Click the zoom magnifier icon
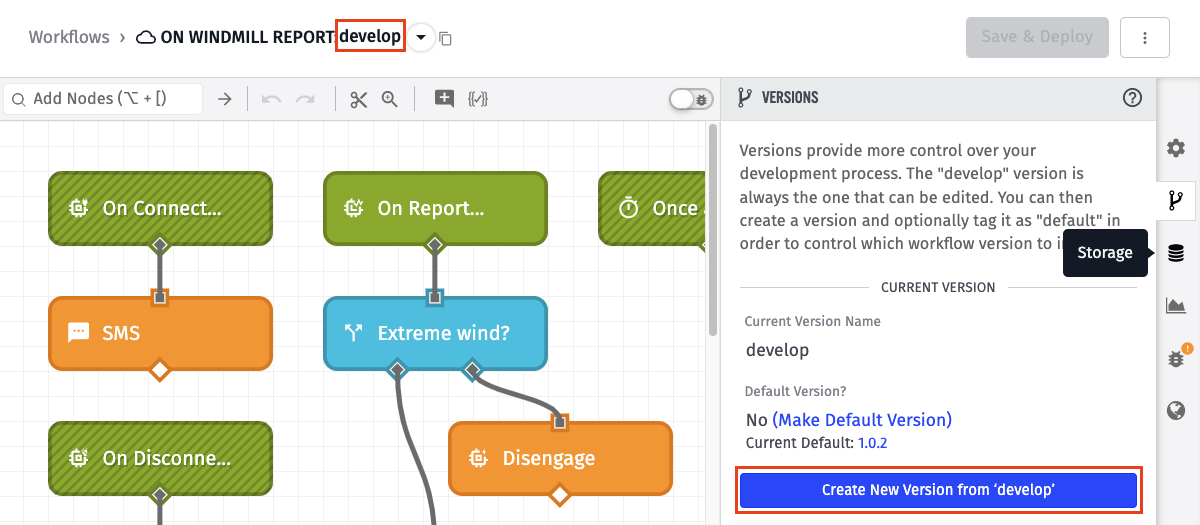This screenshot has width=1200, height=525. [390, 99]
